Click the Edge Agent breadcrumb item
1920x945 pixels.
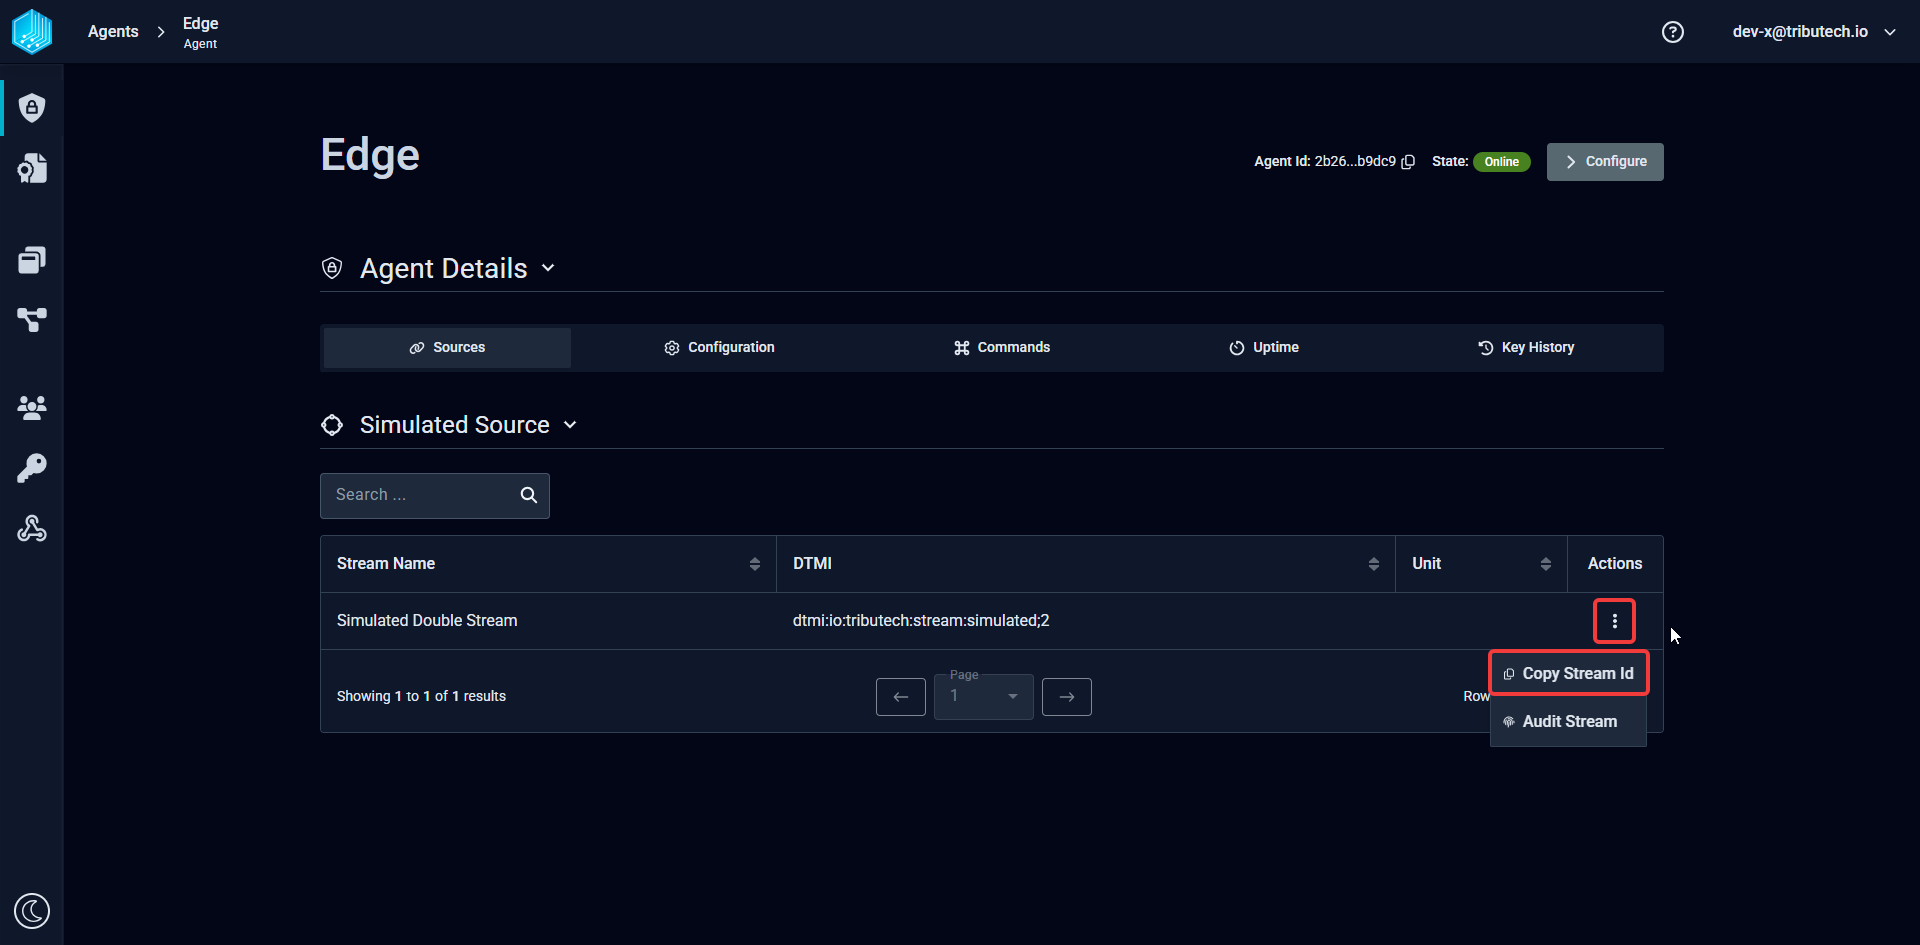[200, 32]
